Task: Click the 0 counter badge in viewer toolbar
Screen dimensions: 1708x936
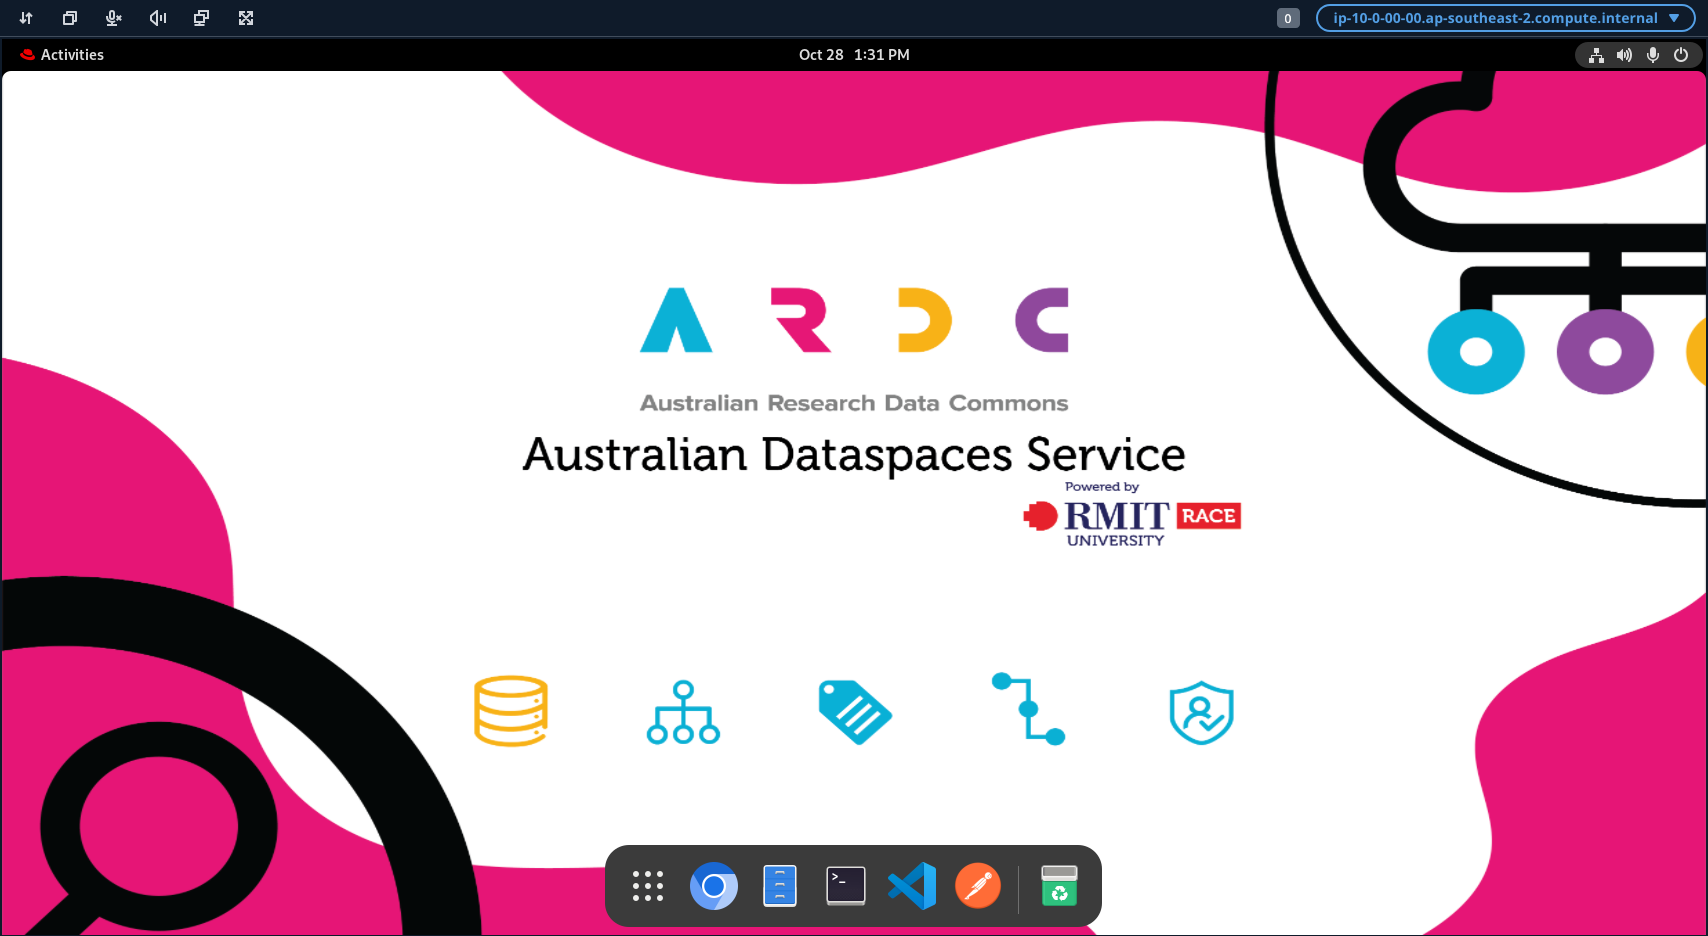Action: point(1288,18)
